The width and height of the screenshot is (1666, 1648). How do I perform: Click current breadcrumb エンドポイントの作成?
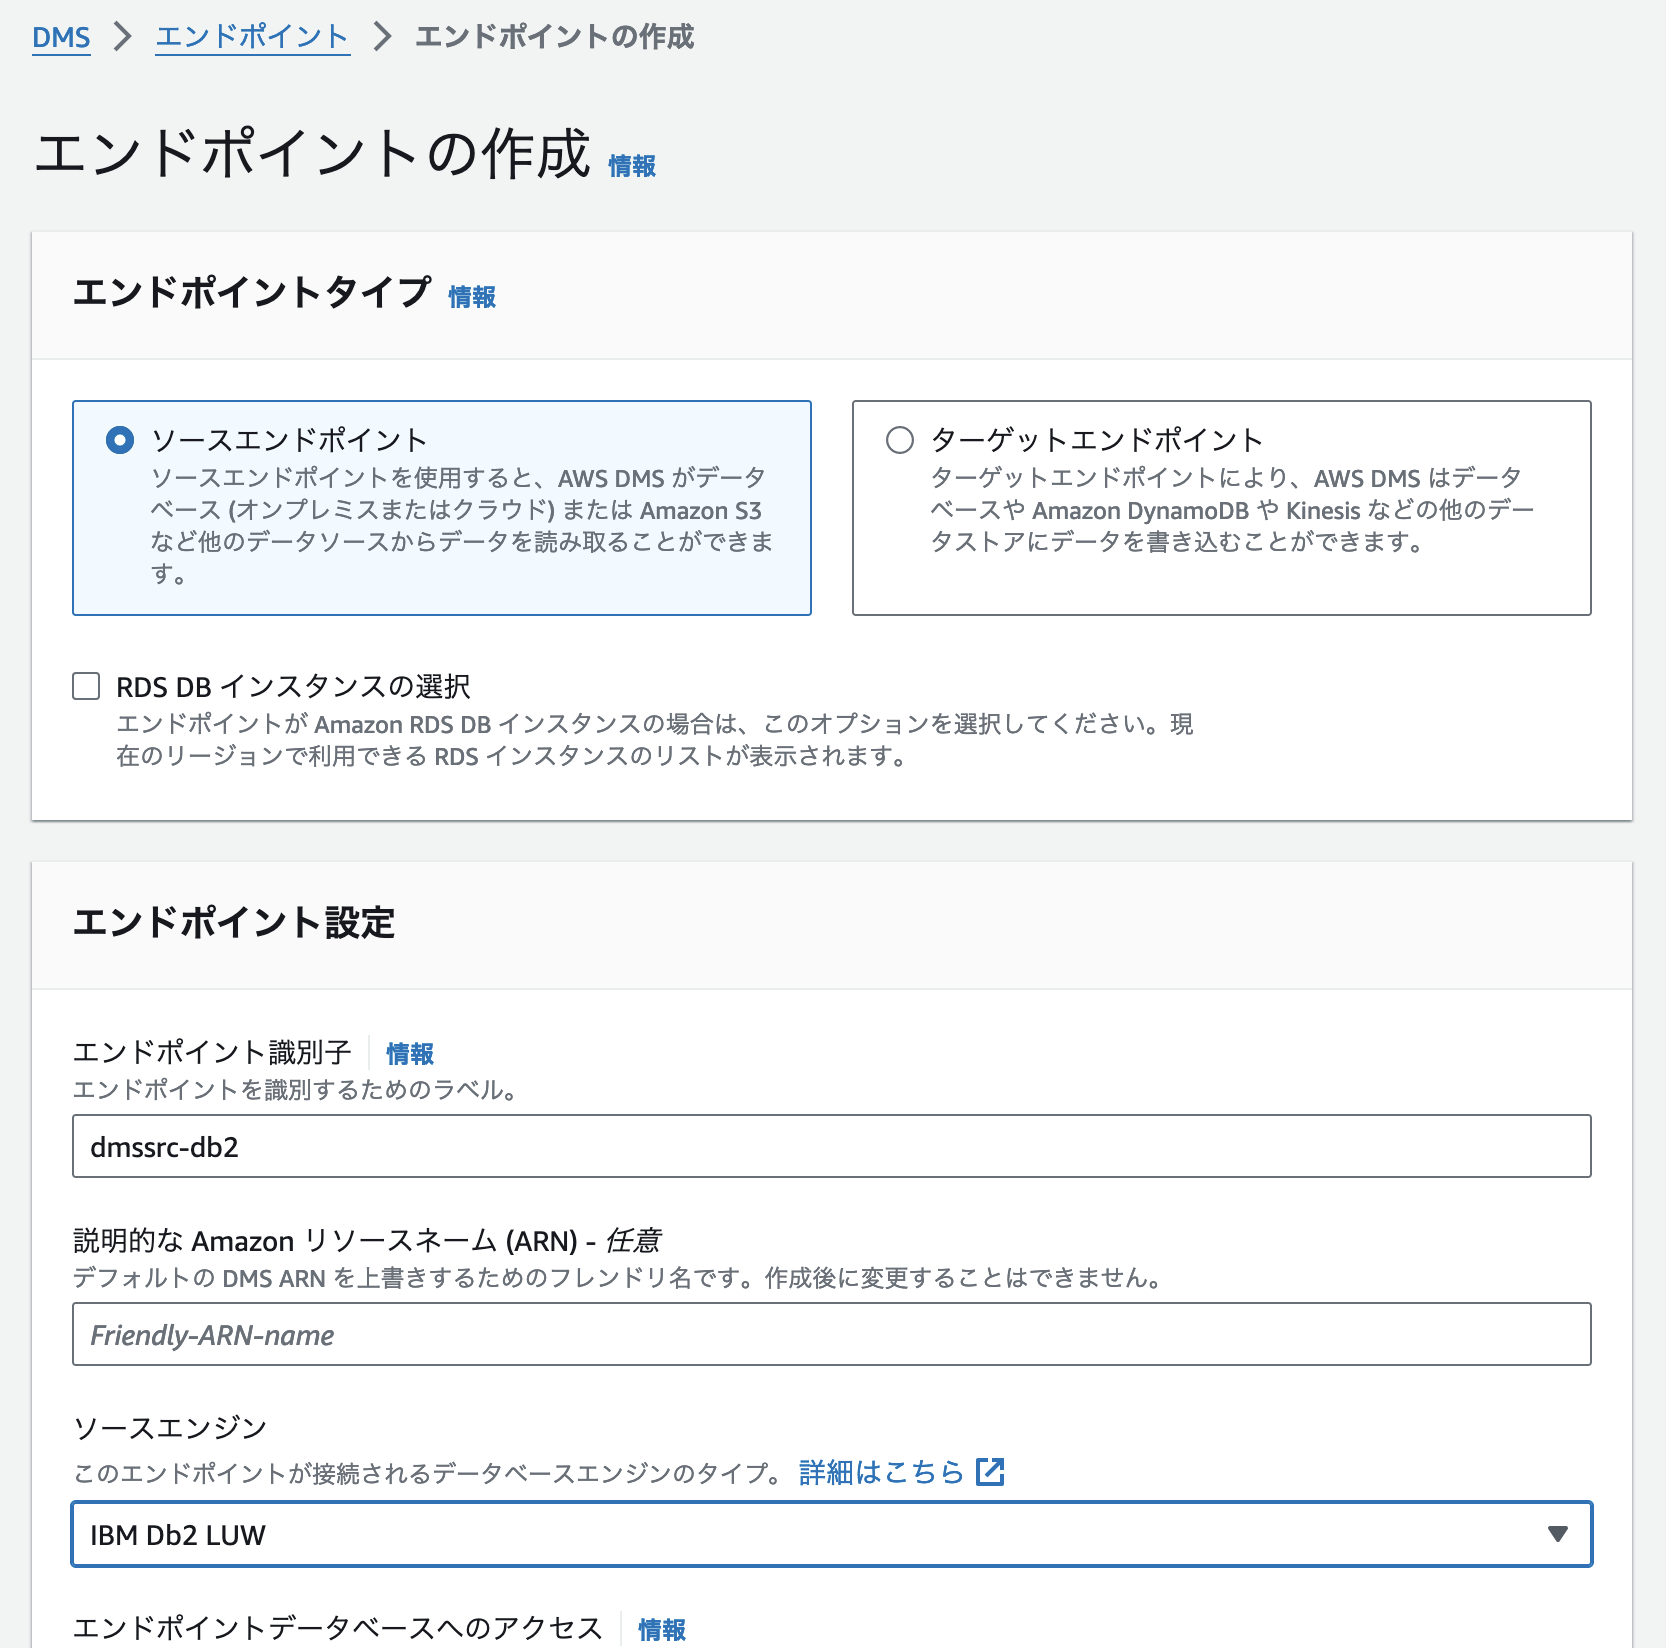[x=554, y=37]
